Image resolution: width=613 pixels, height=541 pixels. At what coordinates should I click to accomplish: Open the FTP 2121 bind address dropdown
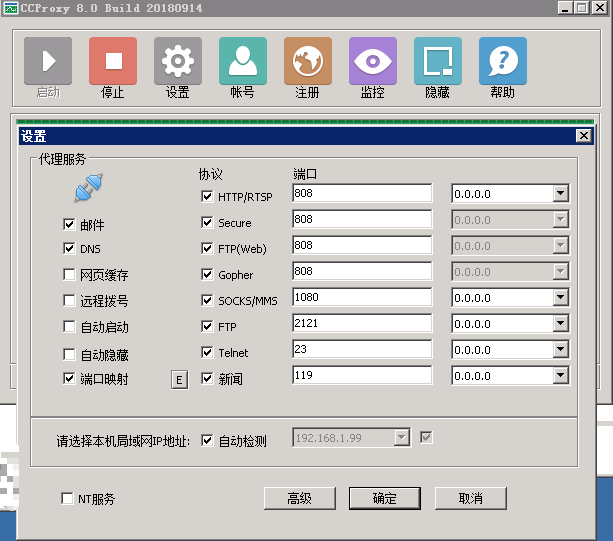click(x=561, y=323)
